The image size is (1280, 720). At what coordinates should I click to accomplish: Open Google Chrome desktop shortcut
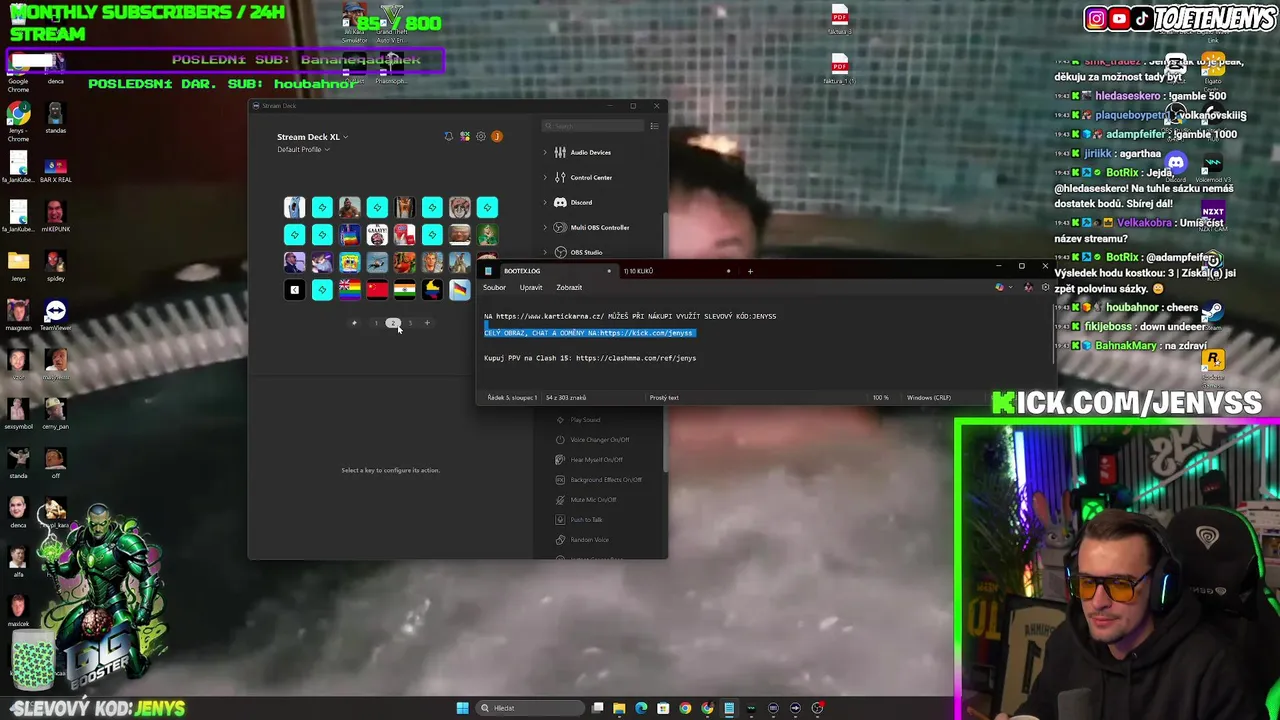click(18, 72)
